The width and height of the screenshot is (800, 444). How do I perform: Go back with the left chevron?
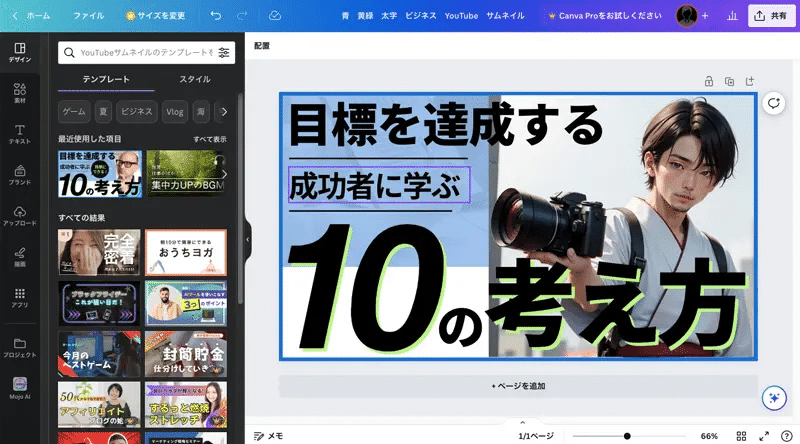click(x=15, y=16)
